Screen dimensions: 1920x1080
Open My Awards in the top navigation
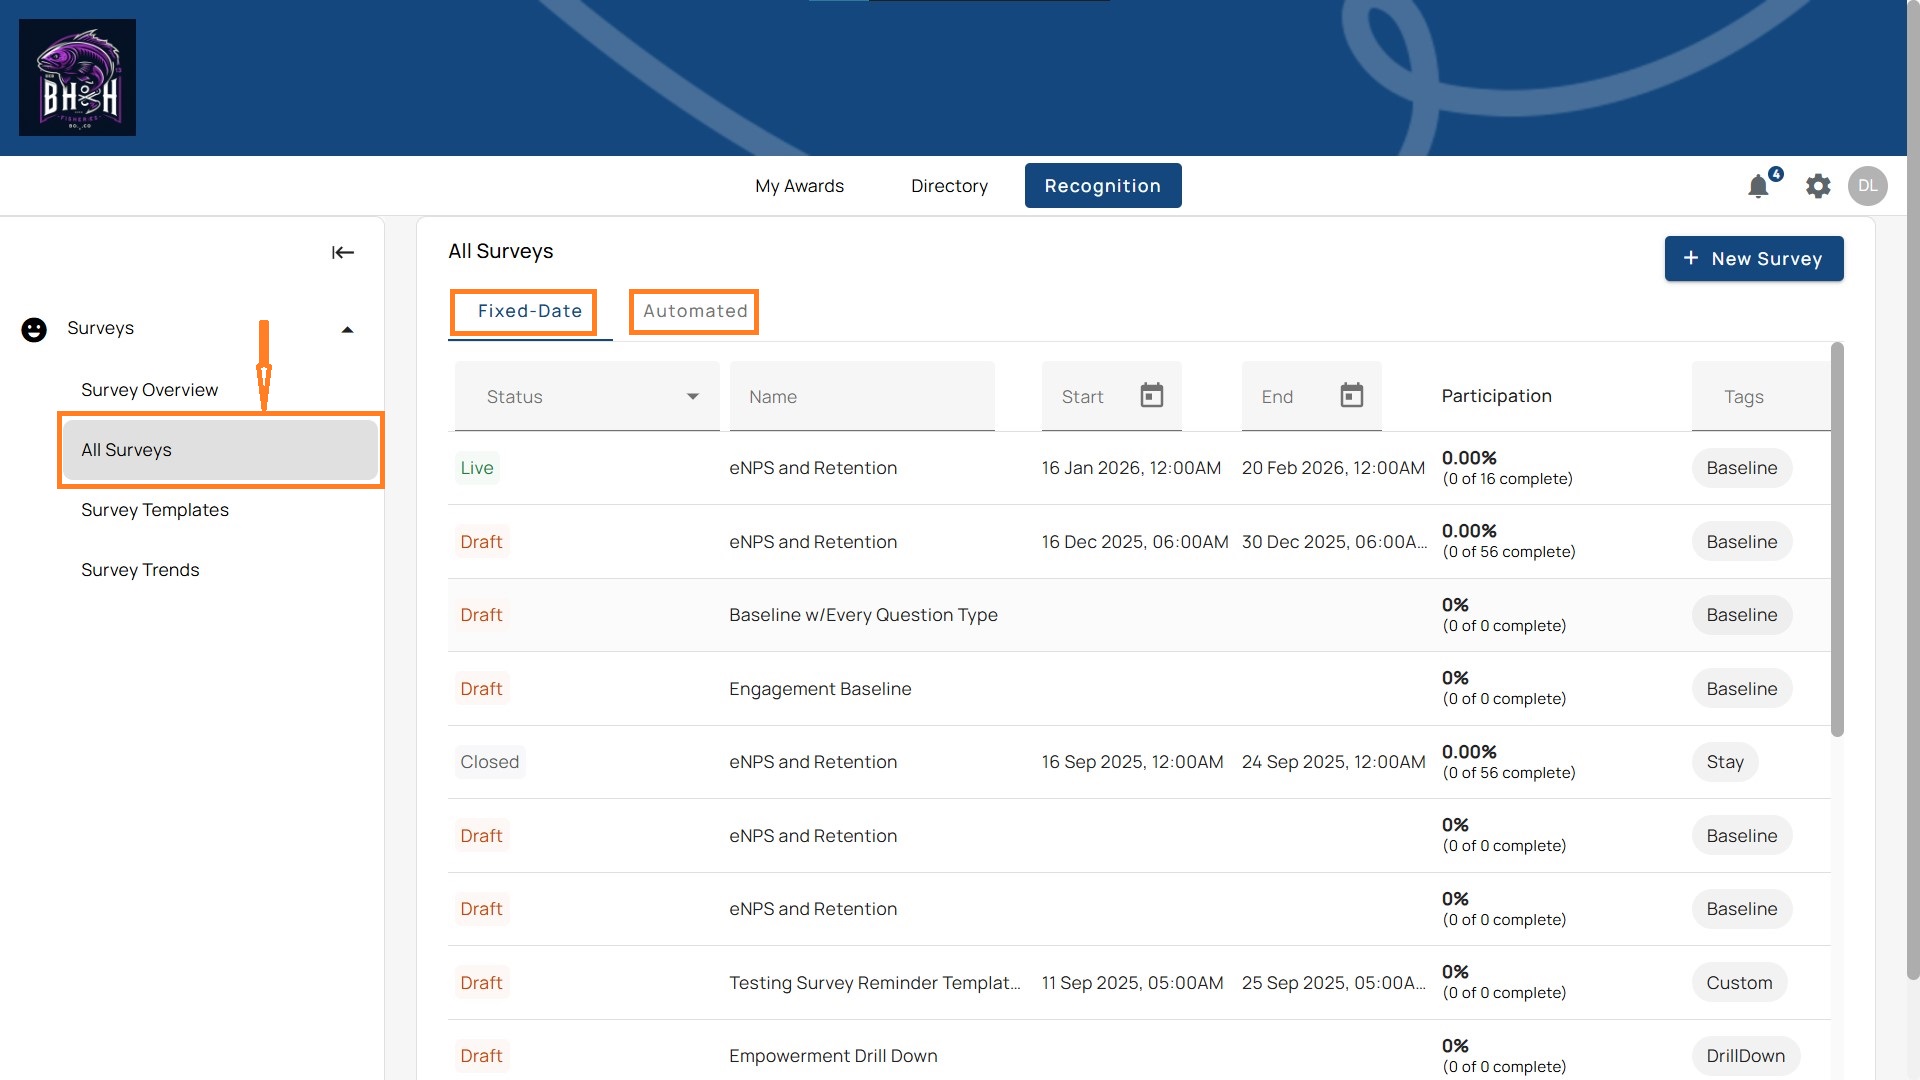point(799,186)
